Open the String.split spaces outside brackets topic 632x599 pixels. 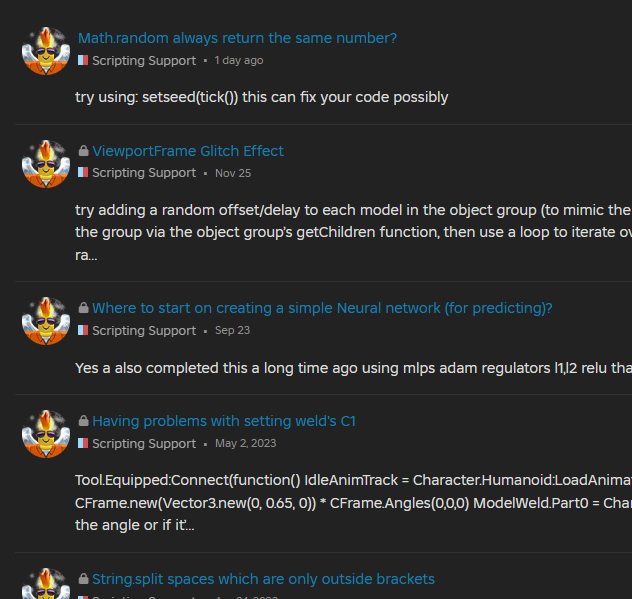pyautogui.click(x=263, y=579)
